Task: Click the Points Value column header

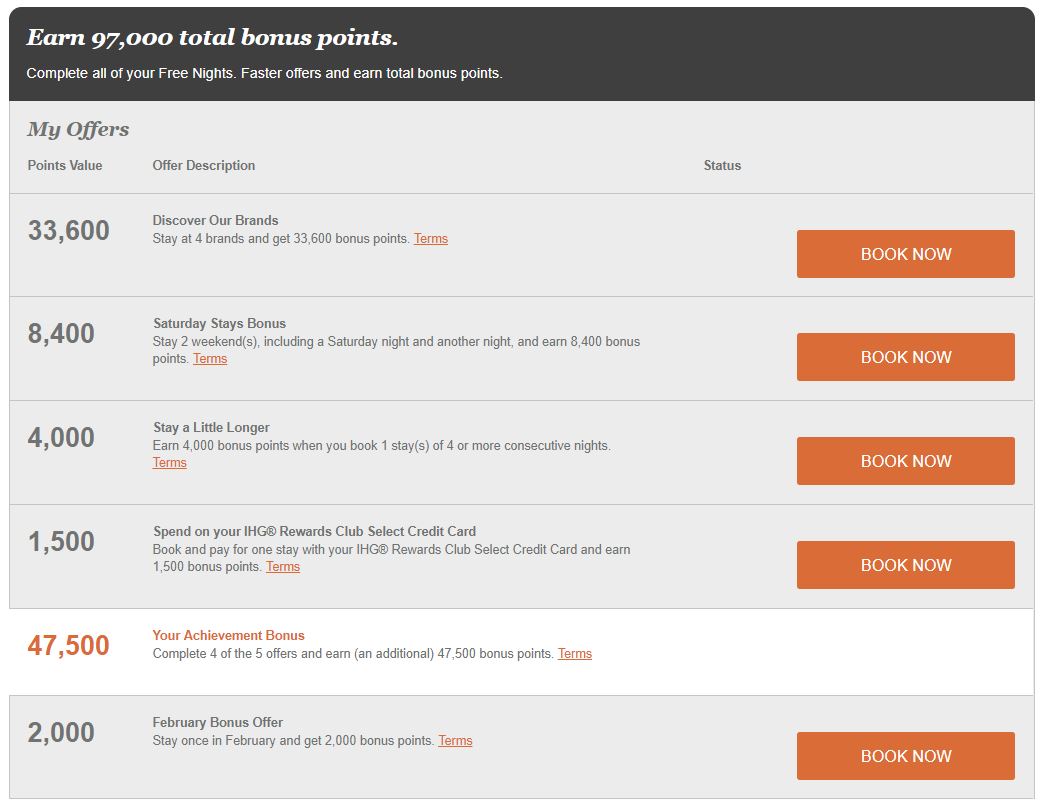Action: point(65,165)
